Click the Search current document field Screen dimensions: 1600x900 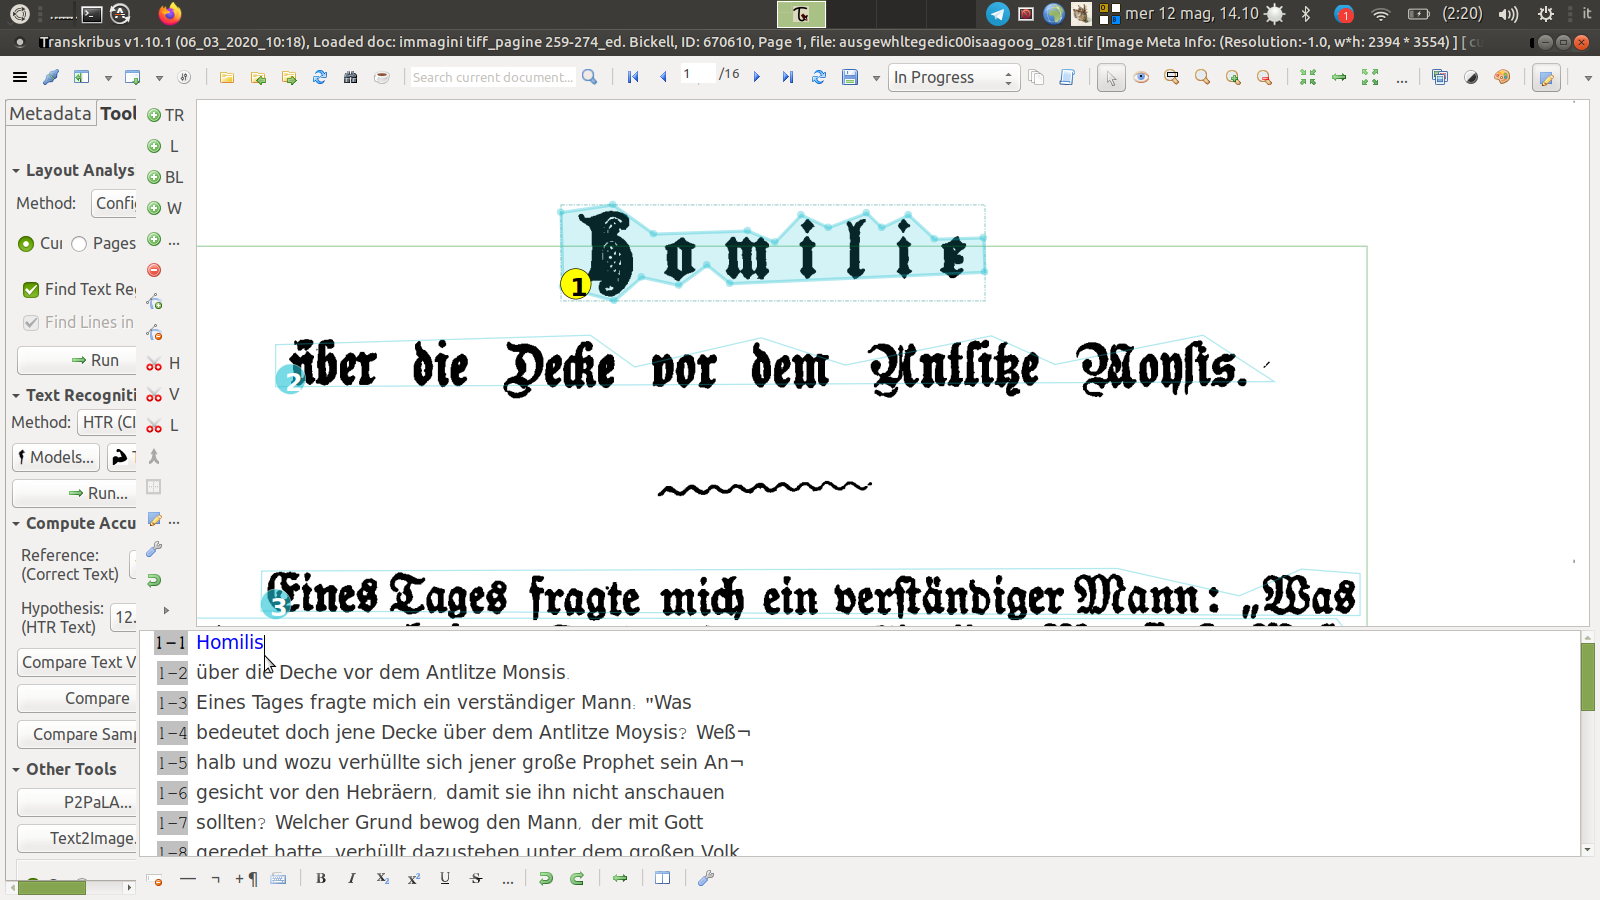click(492, 77)
